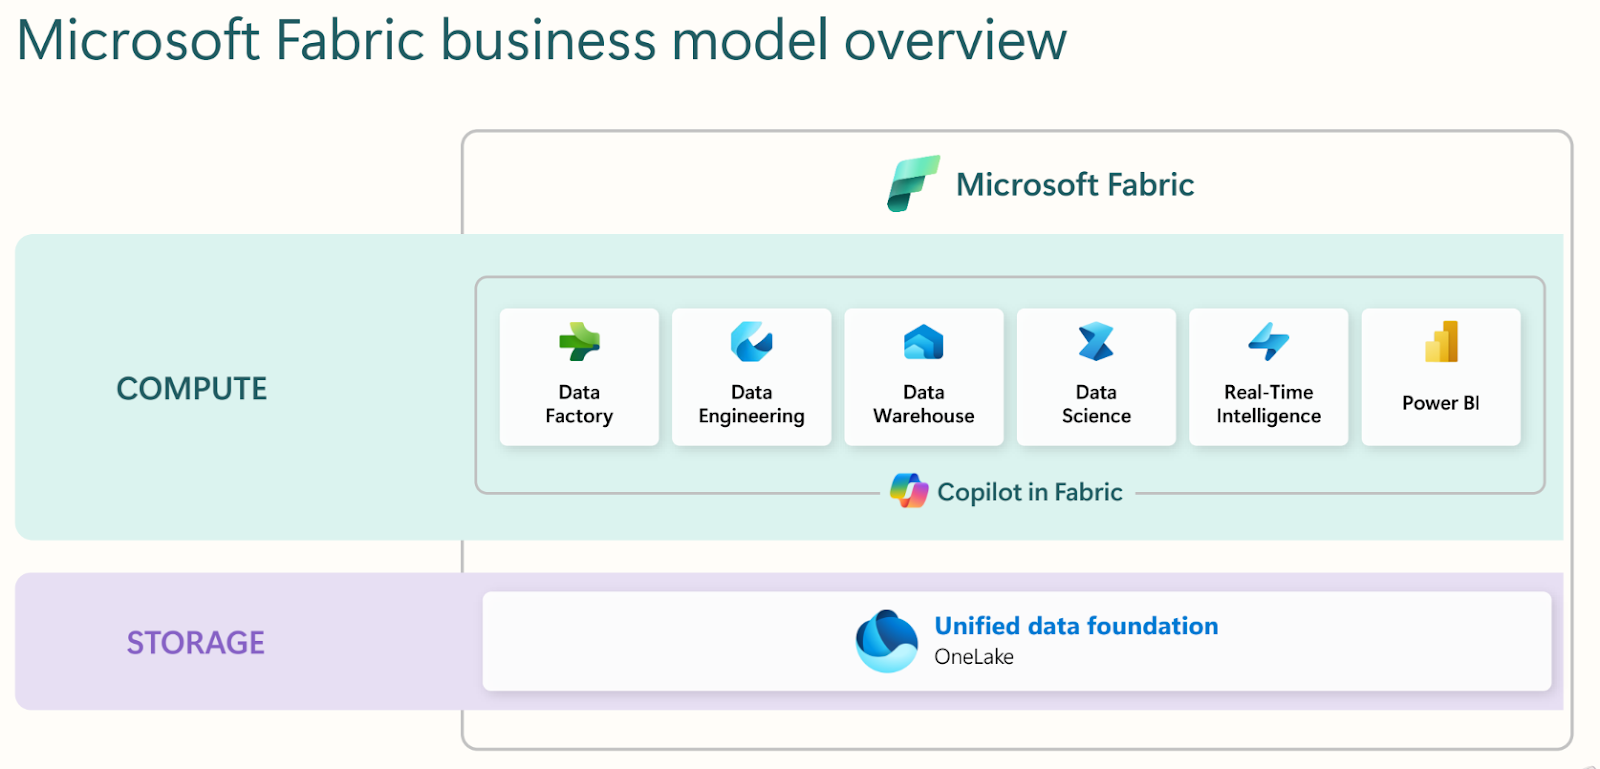1600x769 pixels.
Task: Click the Power BI chart icon
Action: coord(1441,342)
